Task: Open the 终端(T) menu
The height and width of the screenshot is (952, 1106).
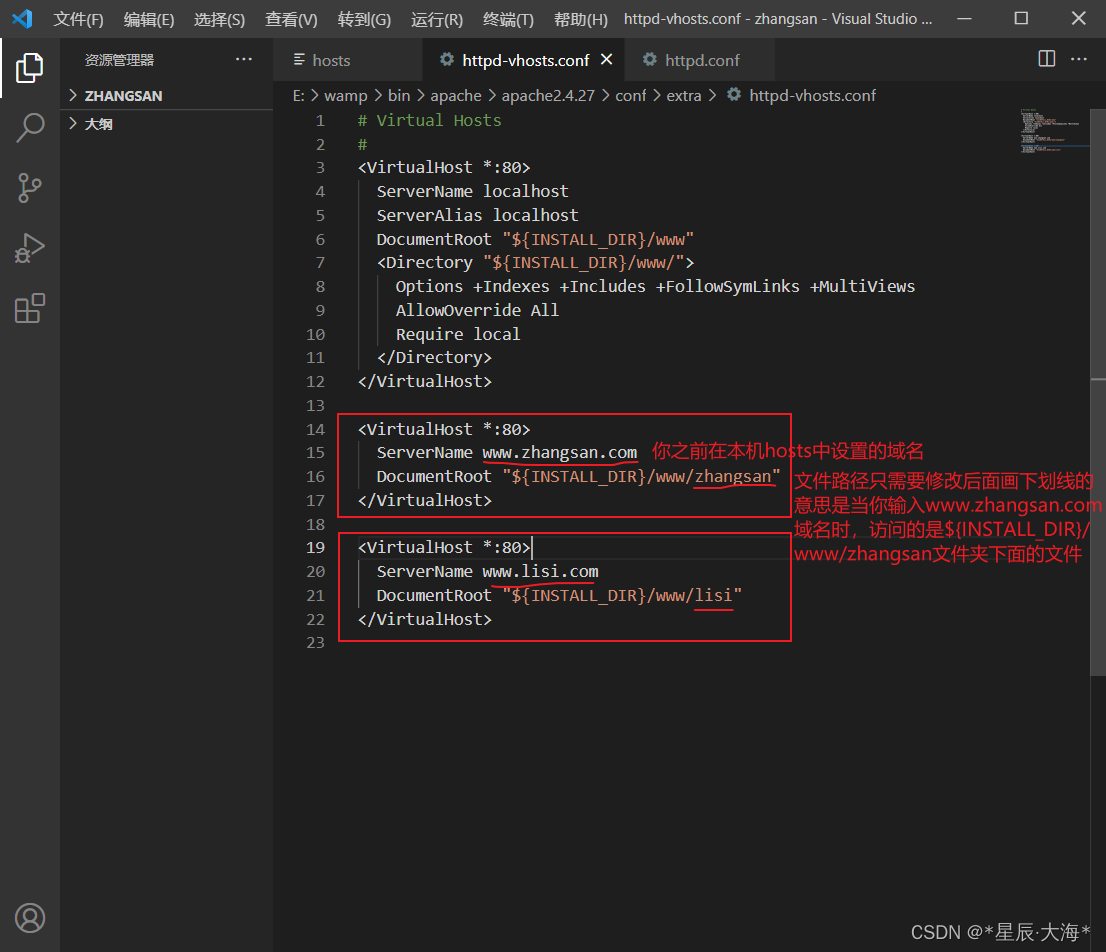Action: point(508,19)
